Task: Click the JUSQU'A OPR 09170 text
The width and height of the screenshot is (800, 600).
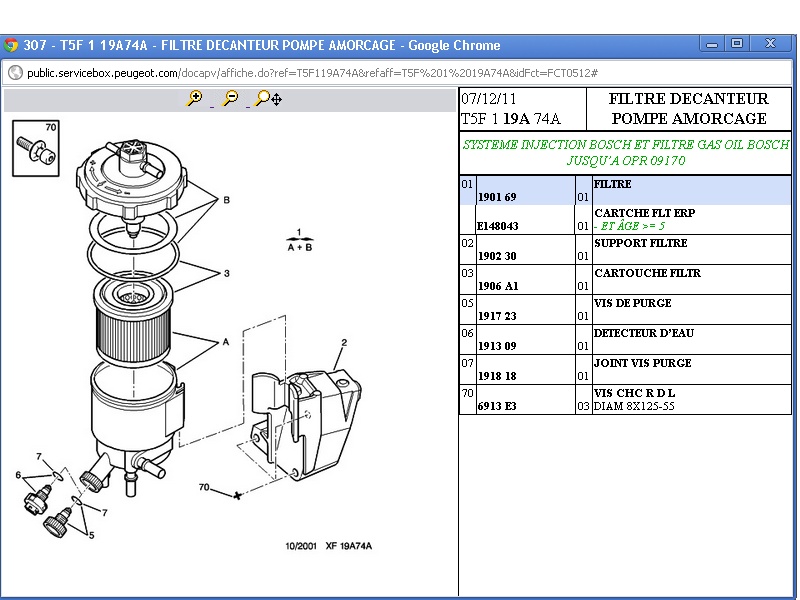Action: pos(626,161)
